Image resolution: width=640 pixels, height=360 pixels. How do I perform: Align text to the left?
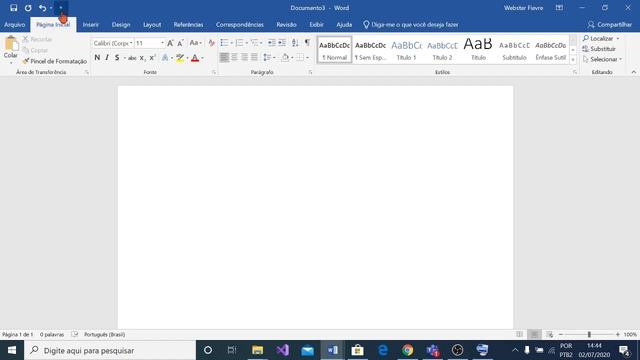[224, 58]
